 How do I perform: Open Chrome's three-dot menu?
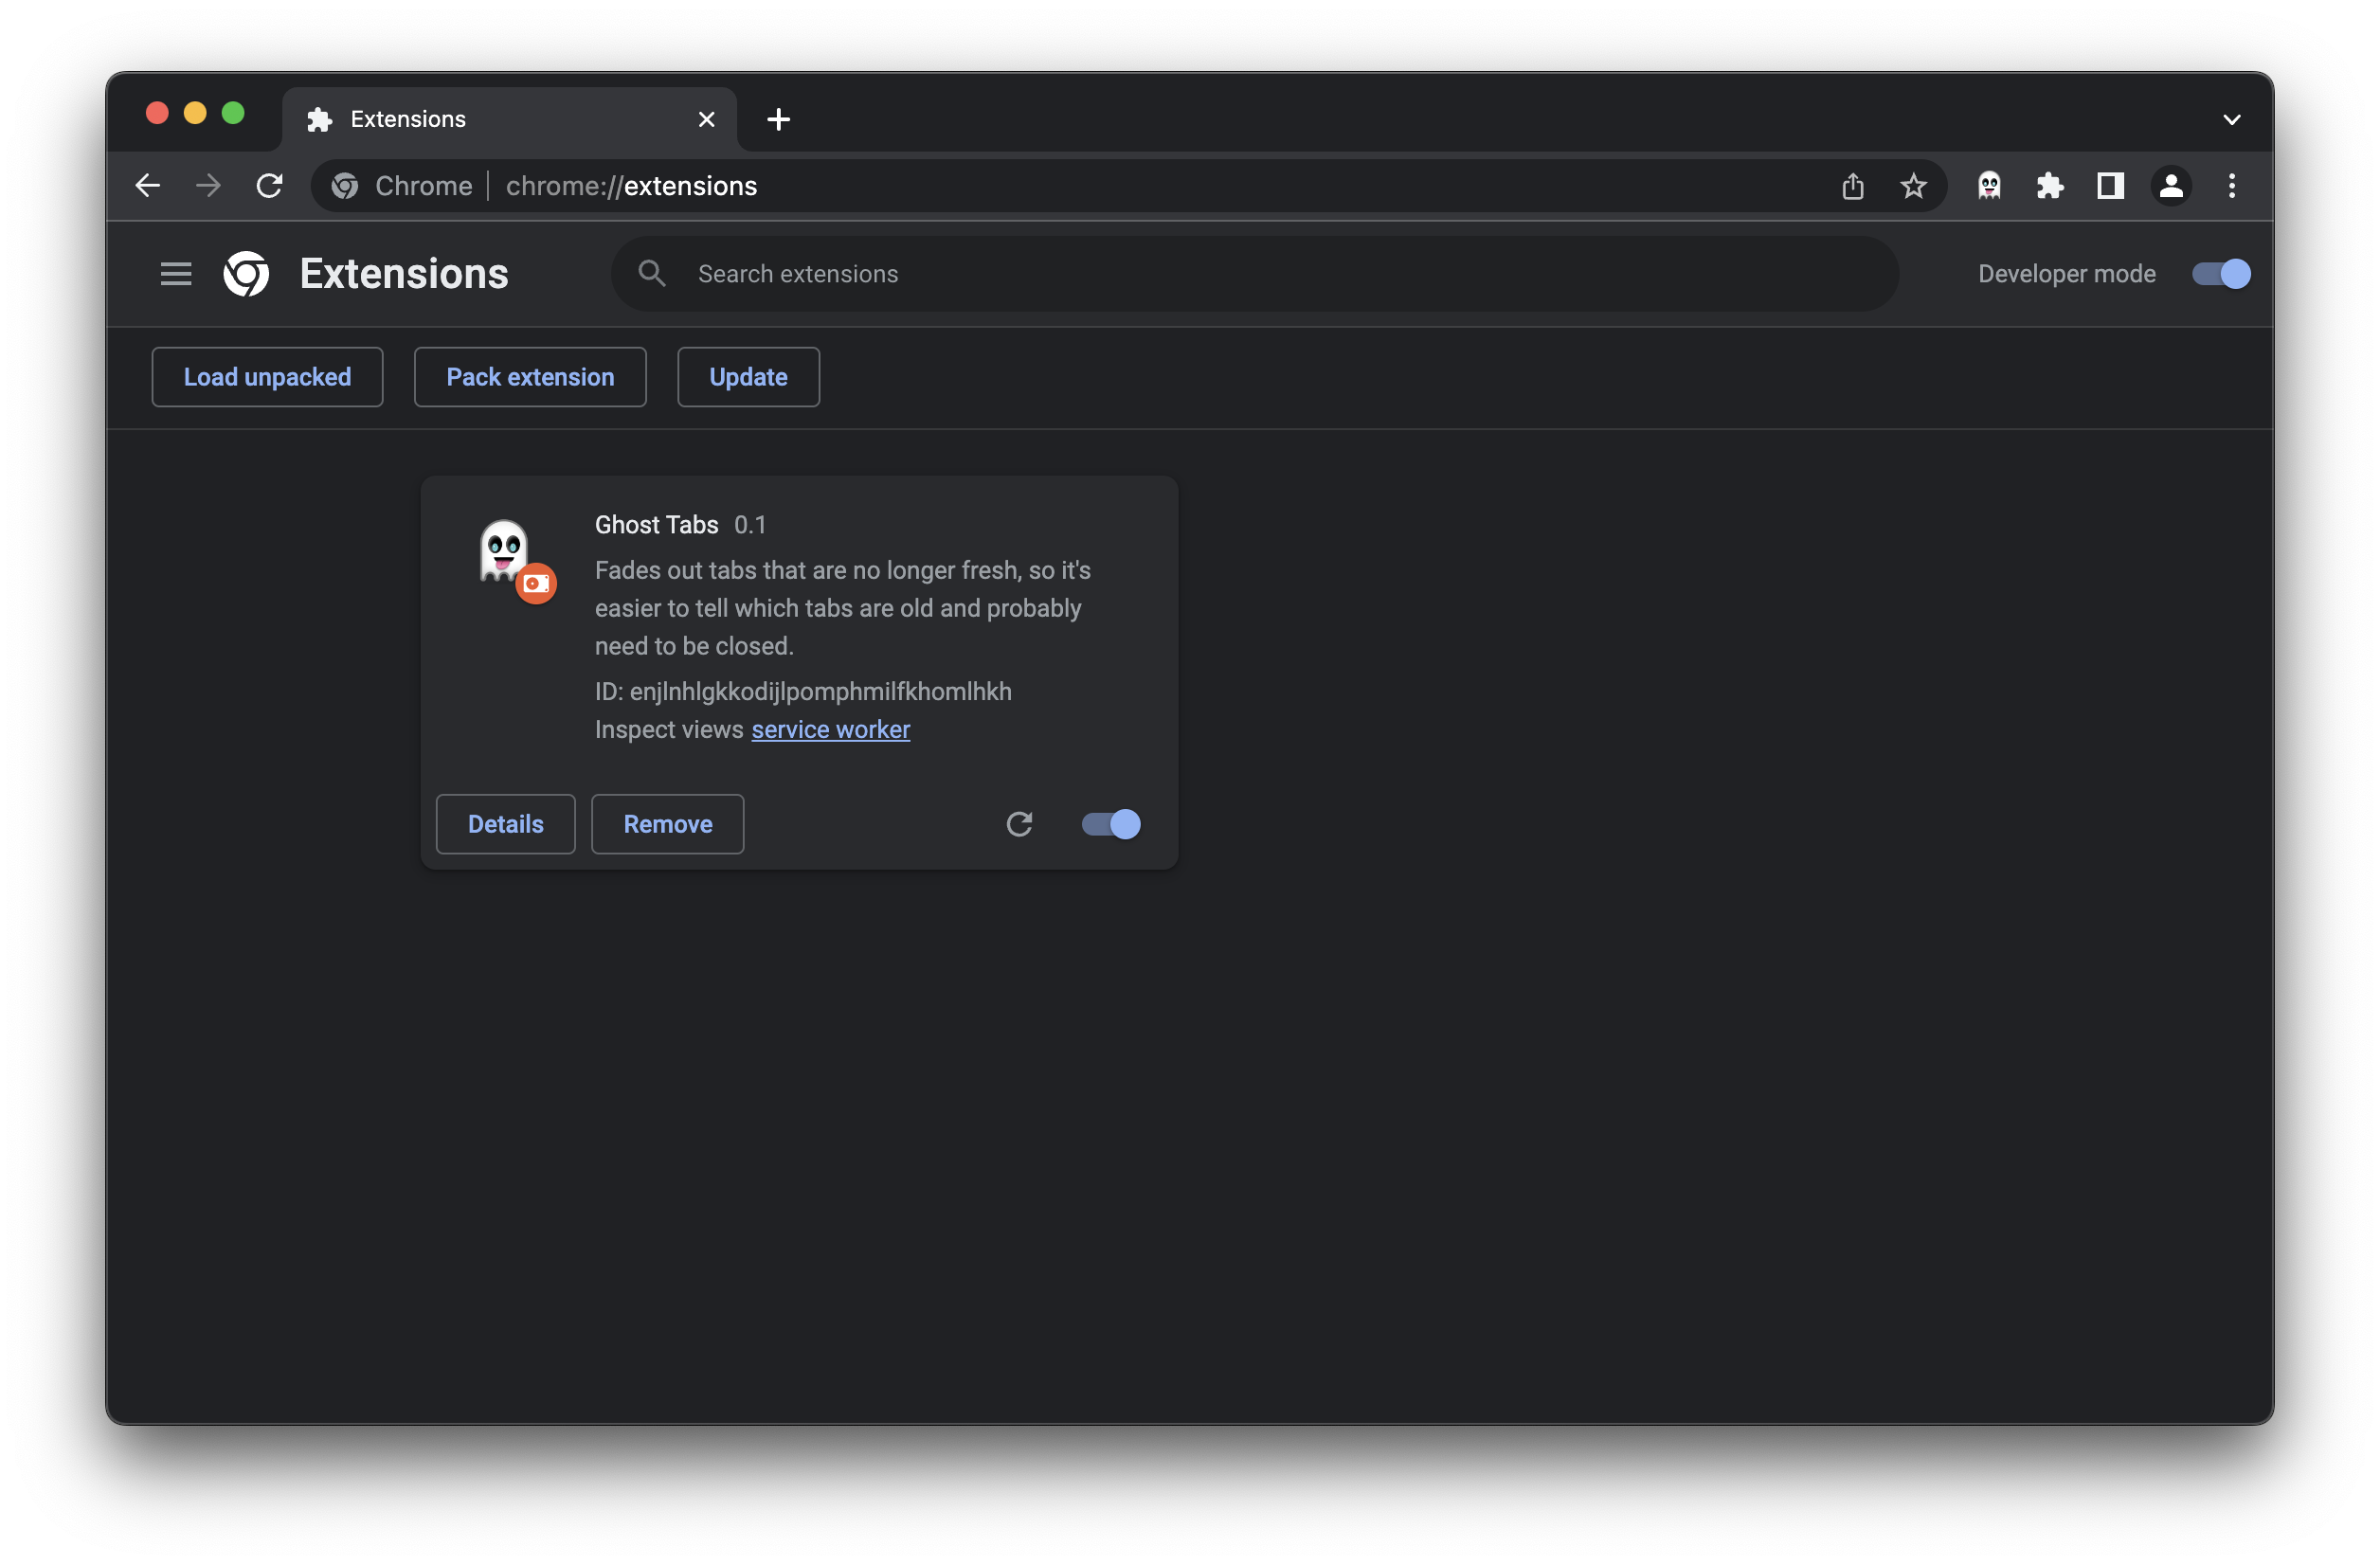coord(2231,186)
